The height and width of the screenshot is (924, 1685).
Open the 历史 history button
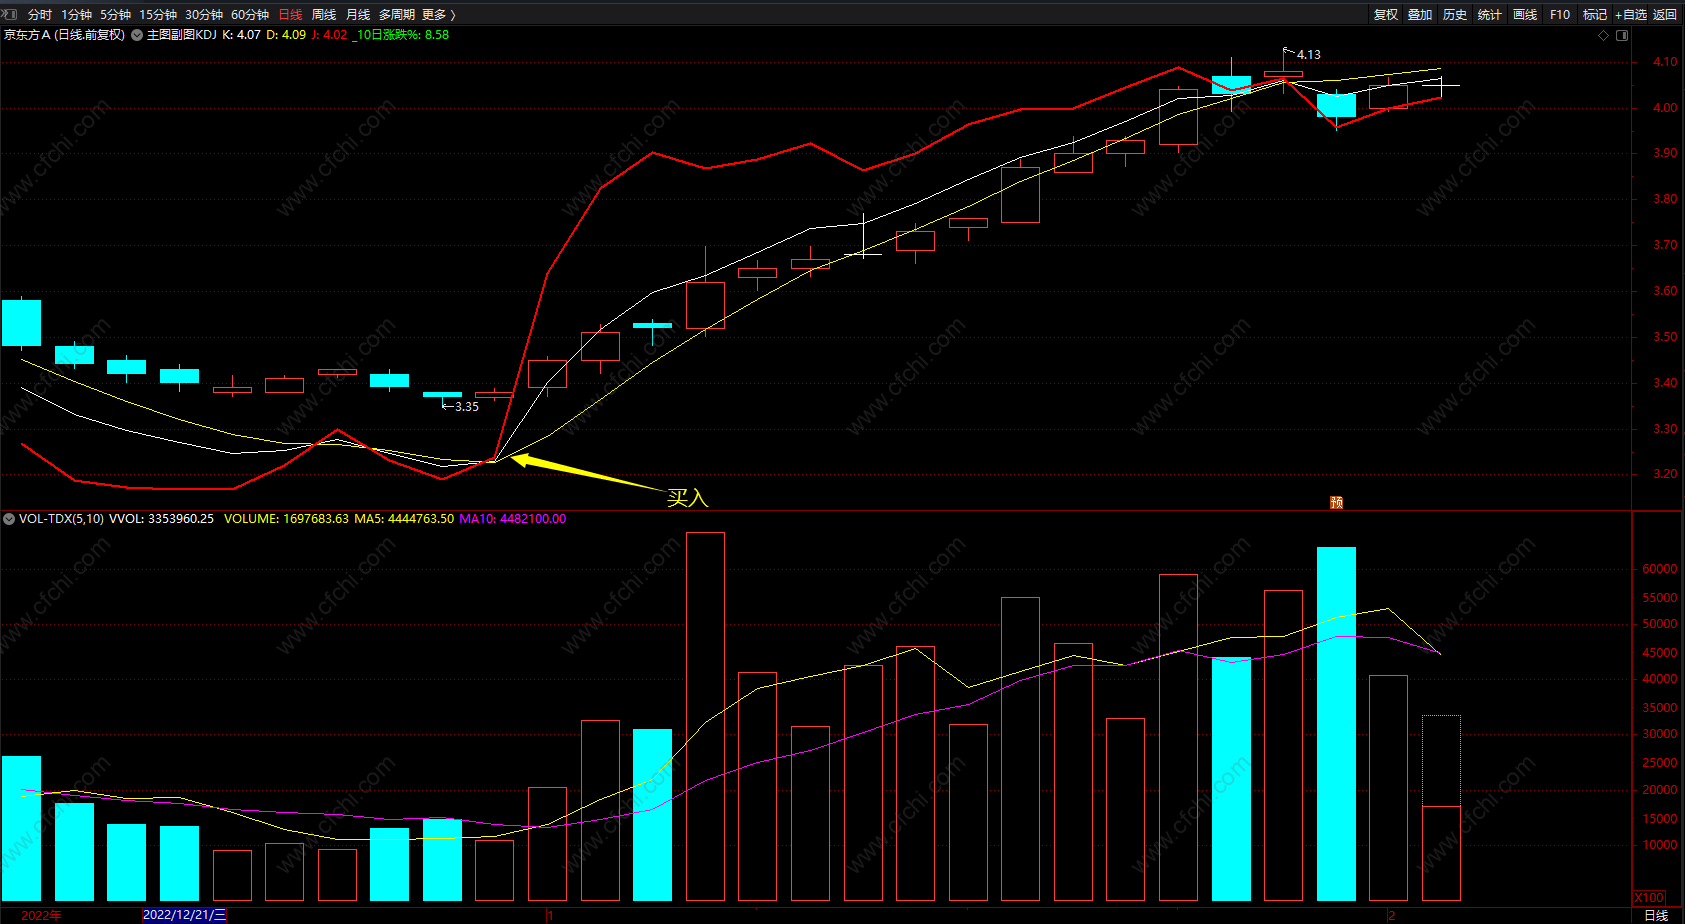[x=1455, y=14]
